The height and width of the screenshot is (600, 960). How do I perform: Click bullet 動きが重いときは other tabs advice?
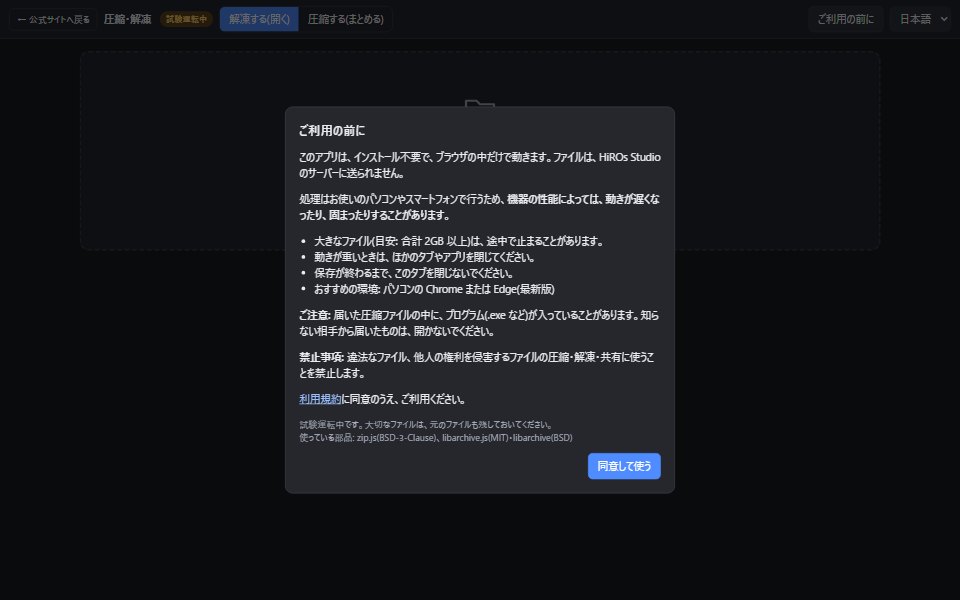point(424,257)
